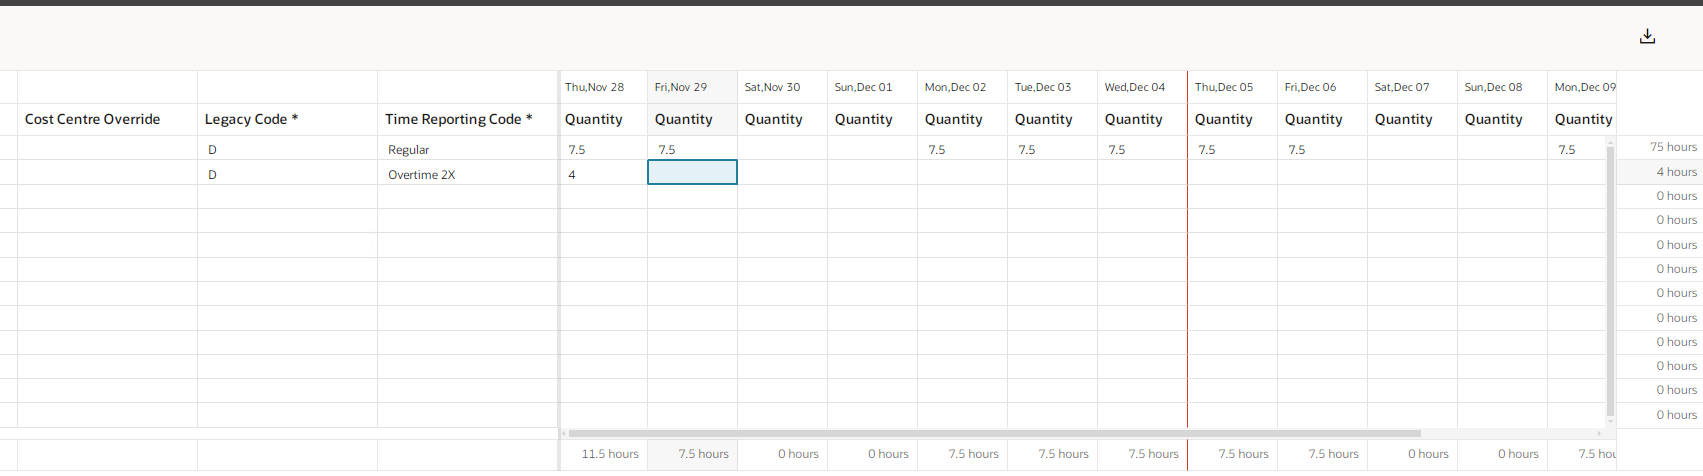This screenshot has height=476, width=1703.
Task: Click the empty Regular cell for Sun Dec 01
Action: click(x=872, y=149)
